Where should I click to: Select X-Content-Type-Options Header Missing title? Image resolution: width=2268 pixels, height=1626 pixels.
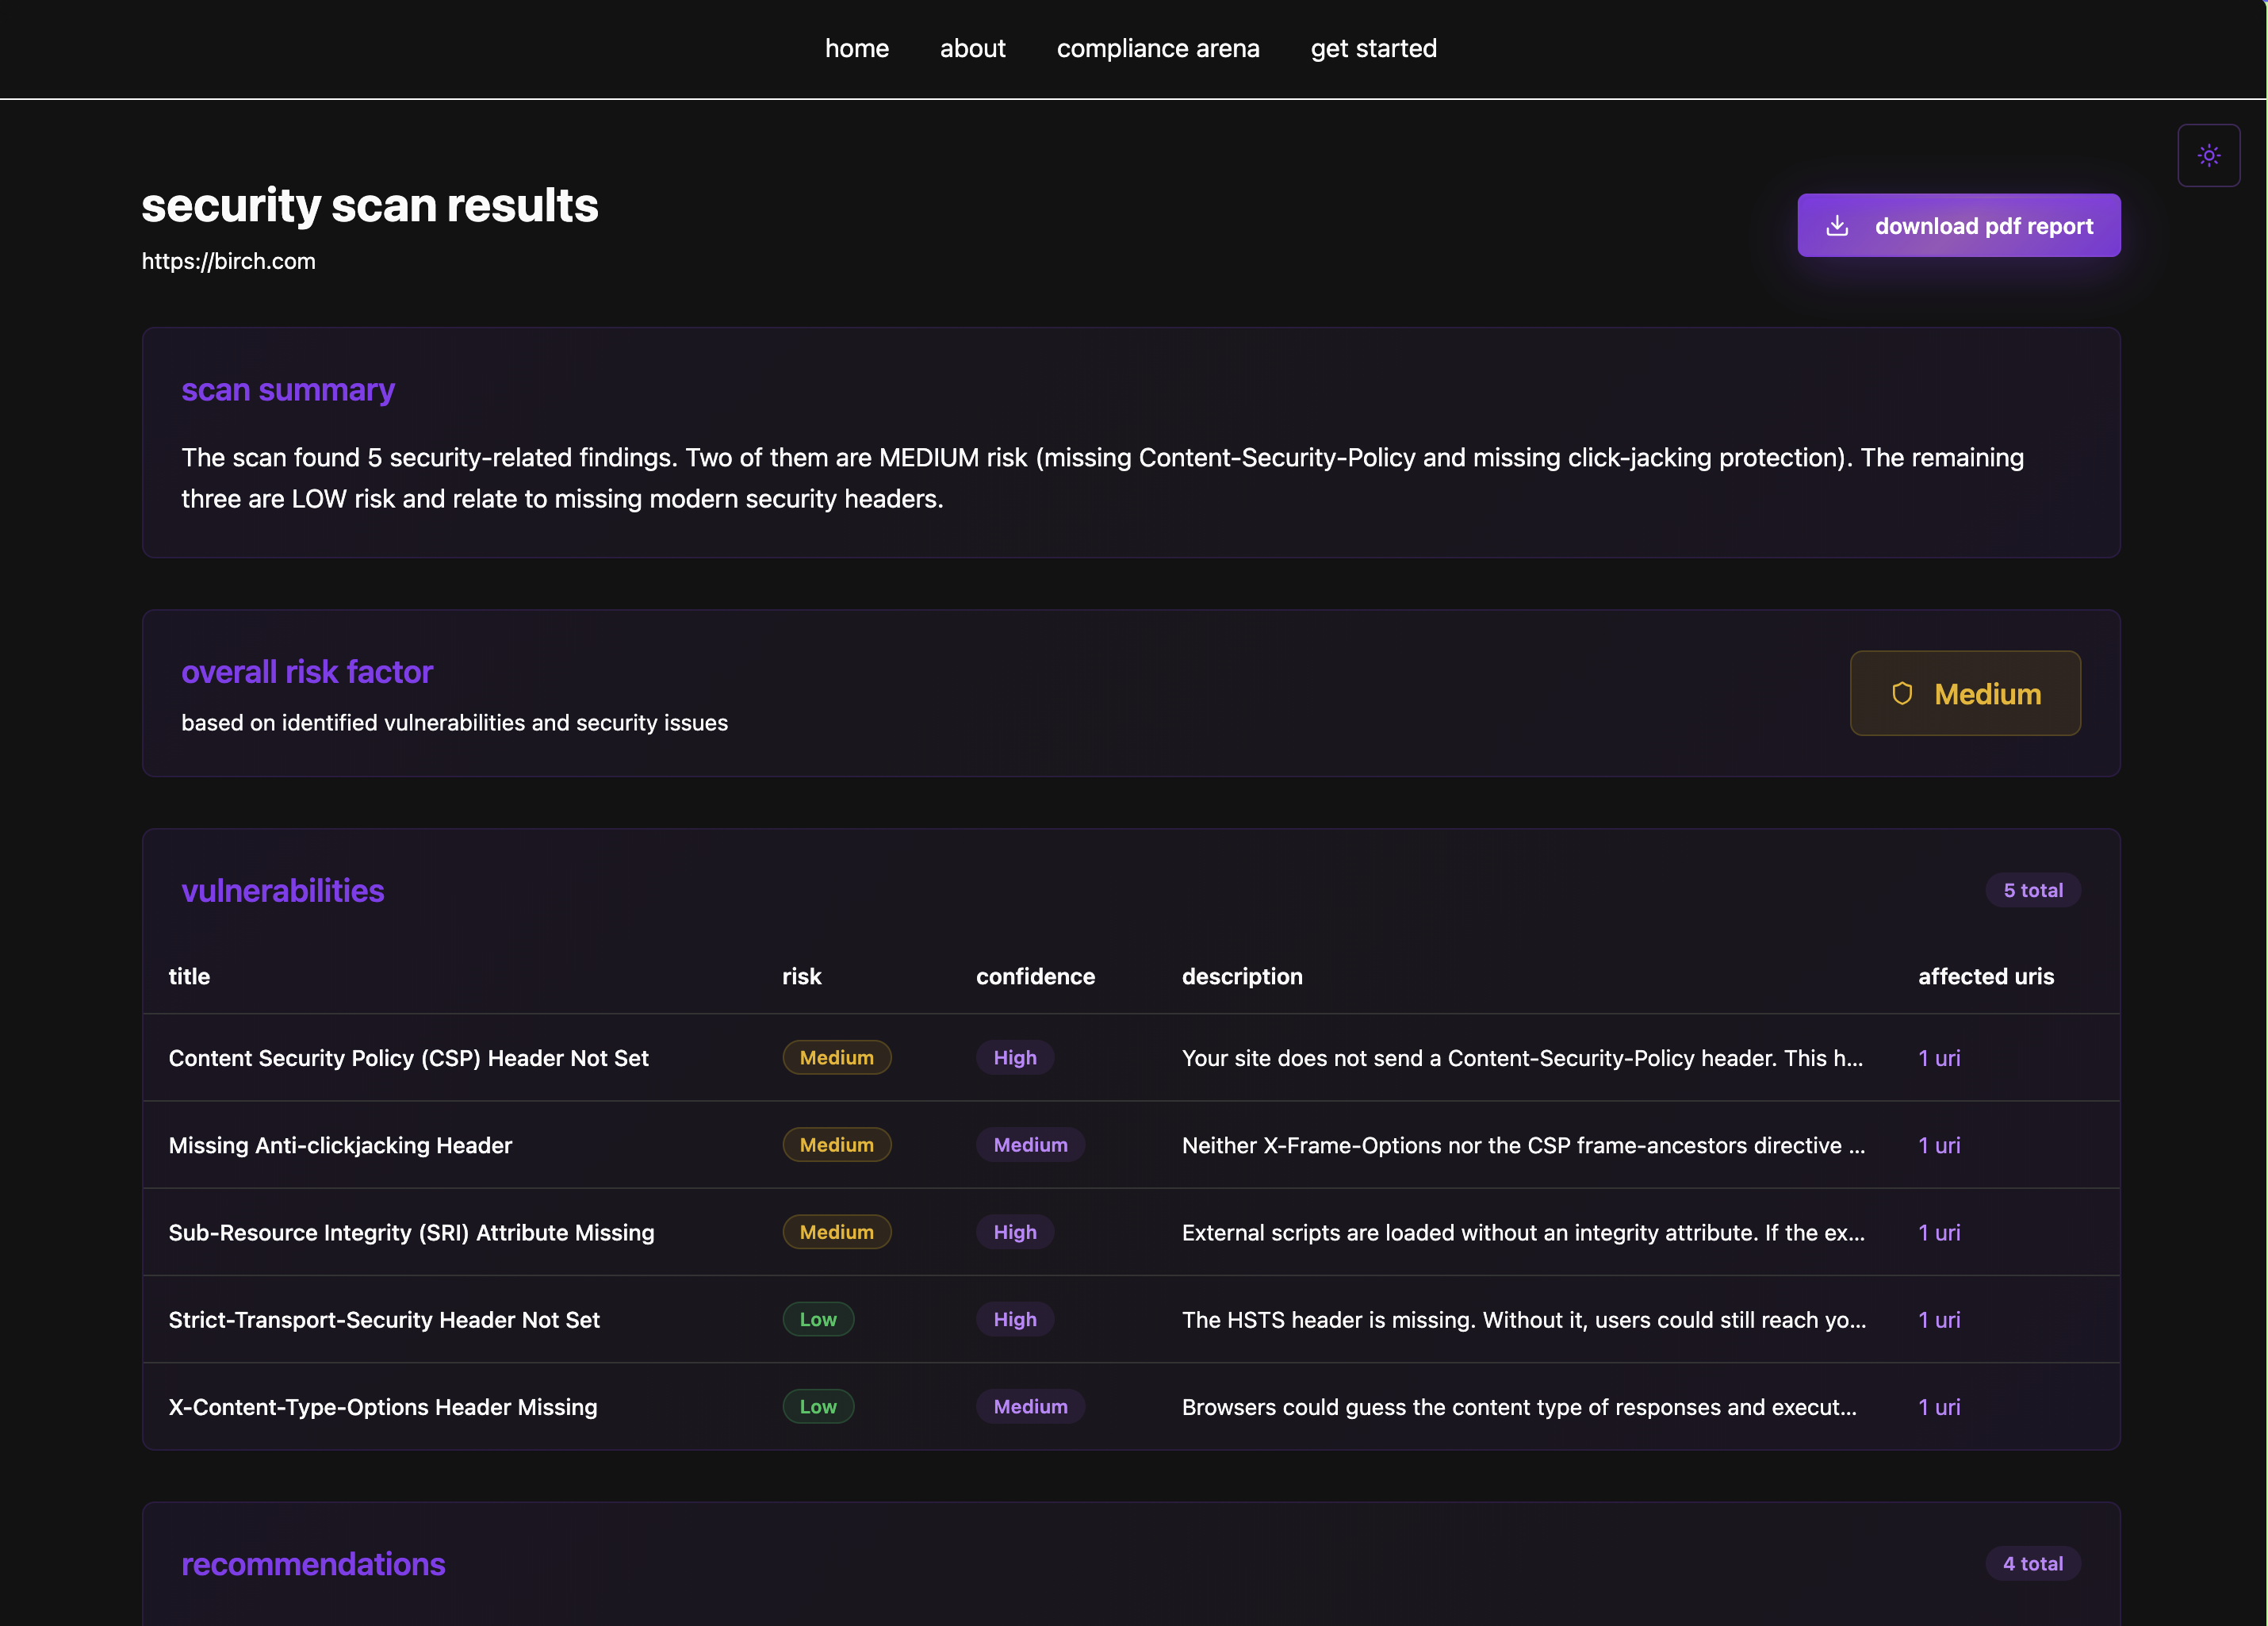point(383,1407)
